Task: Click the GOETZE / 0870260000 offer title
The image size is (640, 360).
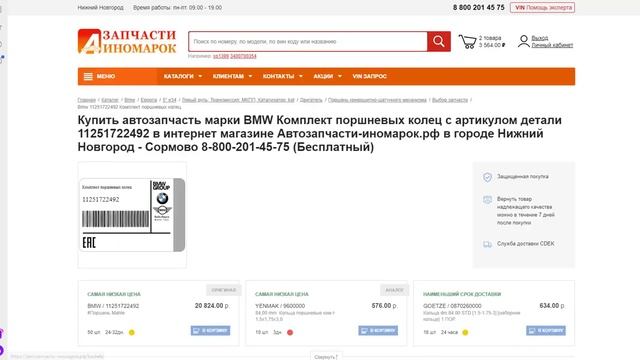Action: 452,306
